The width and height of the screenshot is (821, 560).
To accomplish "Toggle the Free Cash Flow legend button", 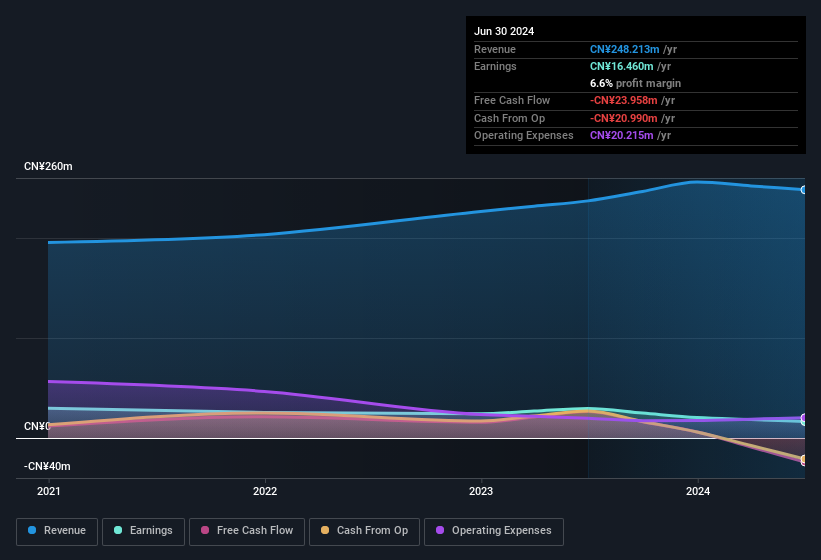I will (x=247, y=531).
